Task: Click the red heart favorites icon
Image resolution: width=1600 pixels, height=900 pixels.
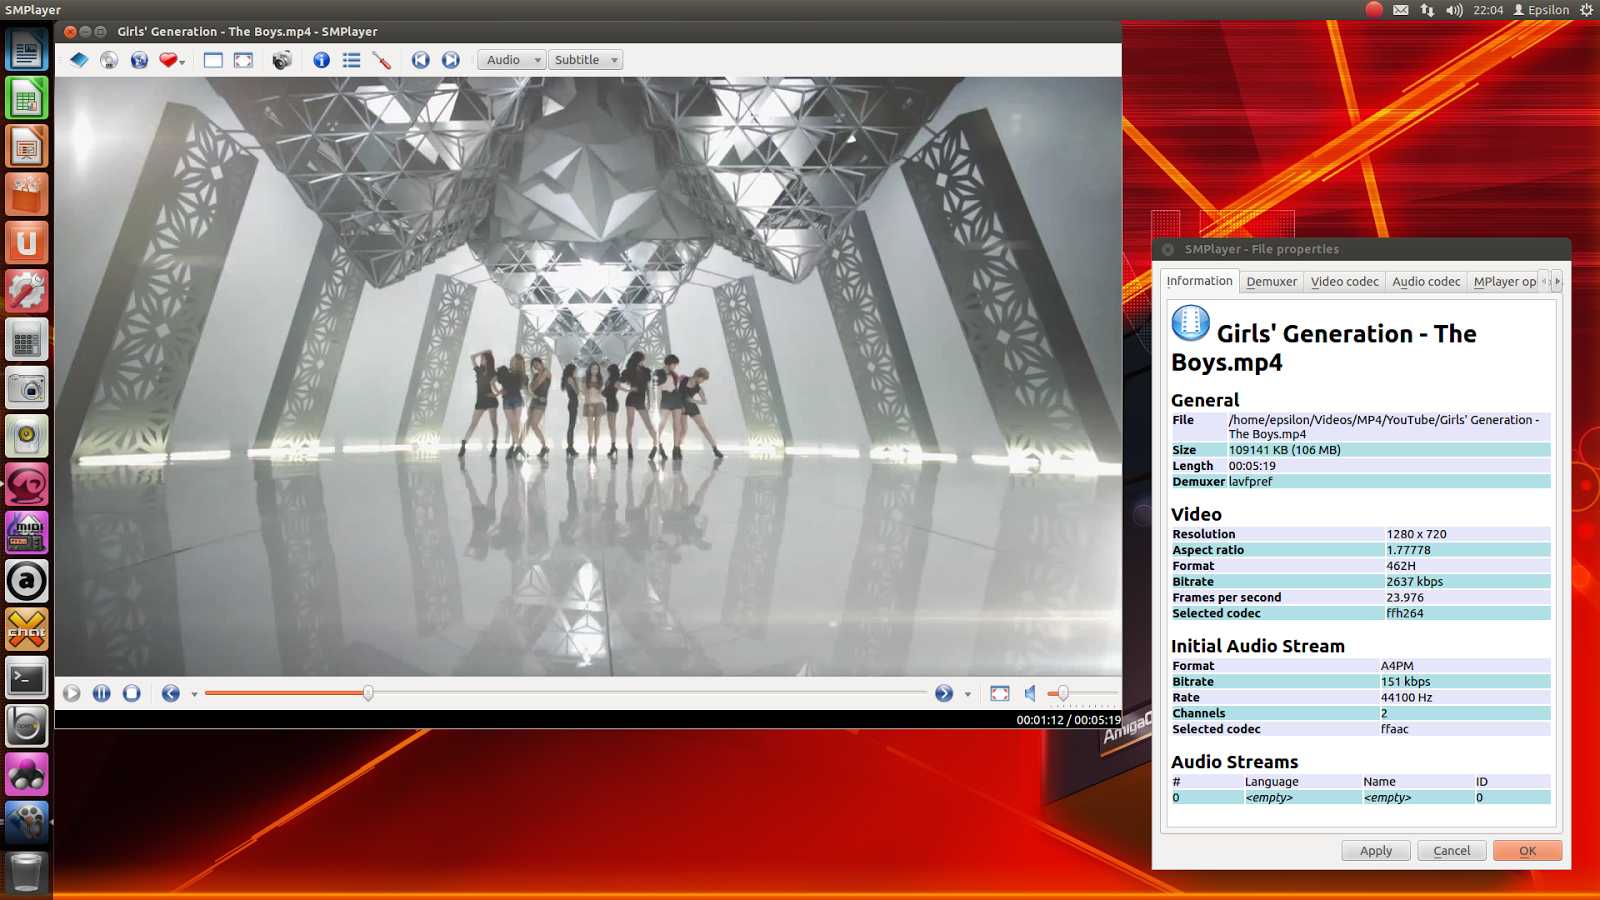Action: pos(167,60)
